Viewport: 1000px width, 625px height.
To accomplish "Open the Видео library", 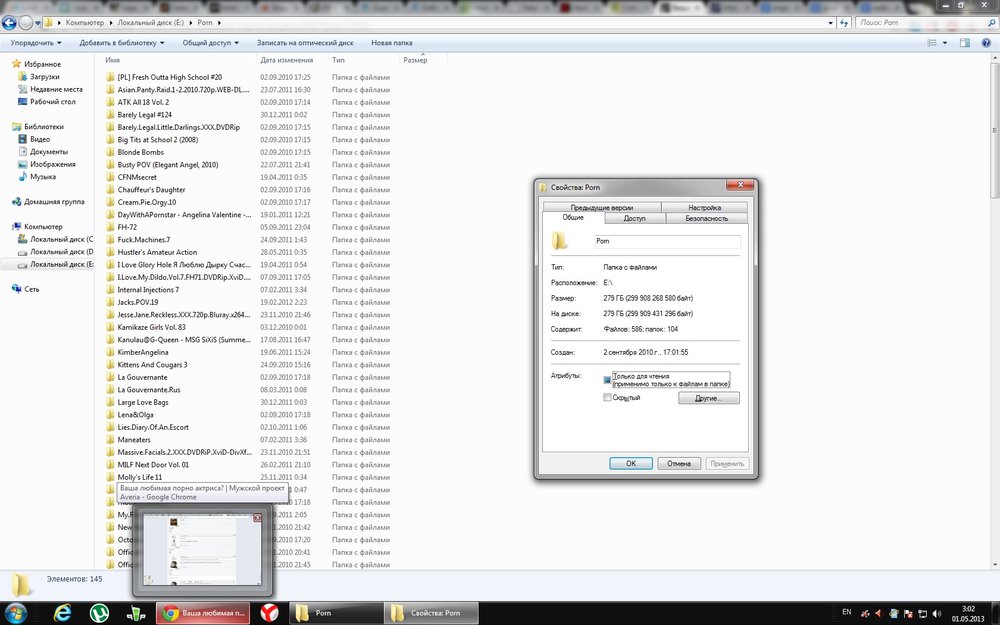I will tap(39, 139).
